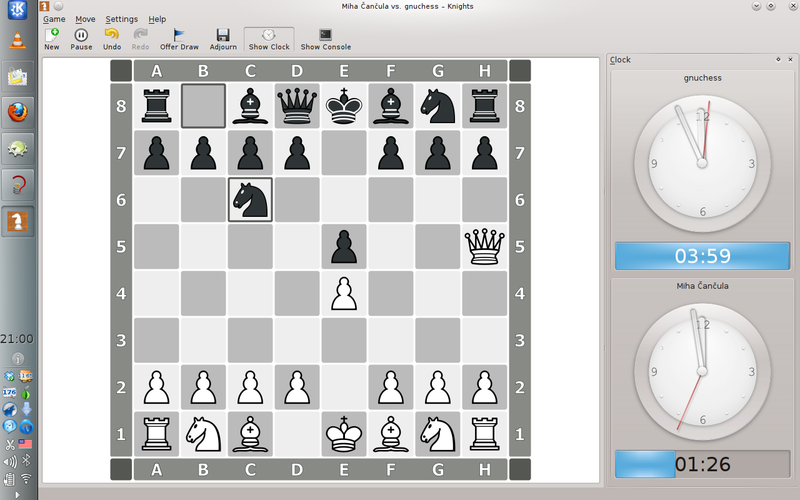
Task: Toggle the Show Clock button
Action: (269, 39)
